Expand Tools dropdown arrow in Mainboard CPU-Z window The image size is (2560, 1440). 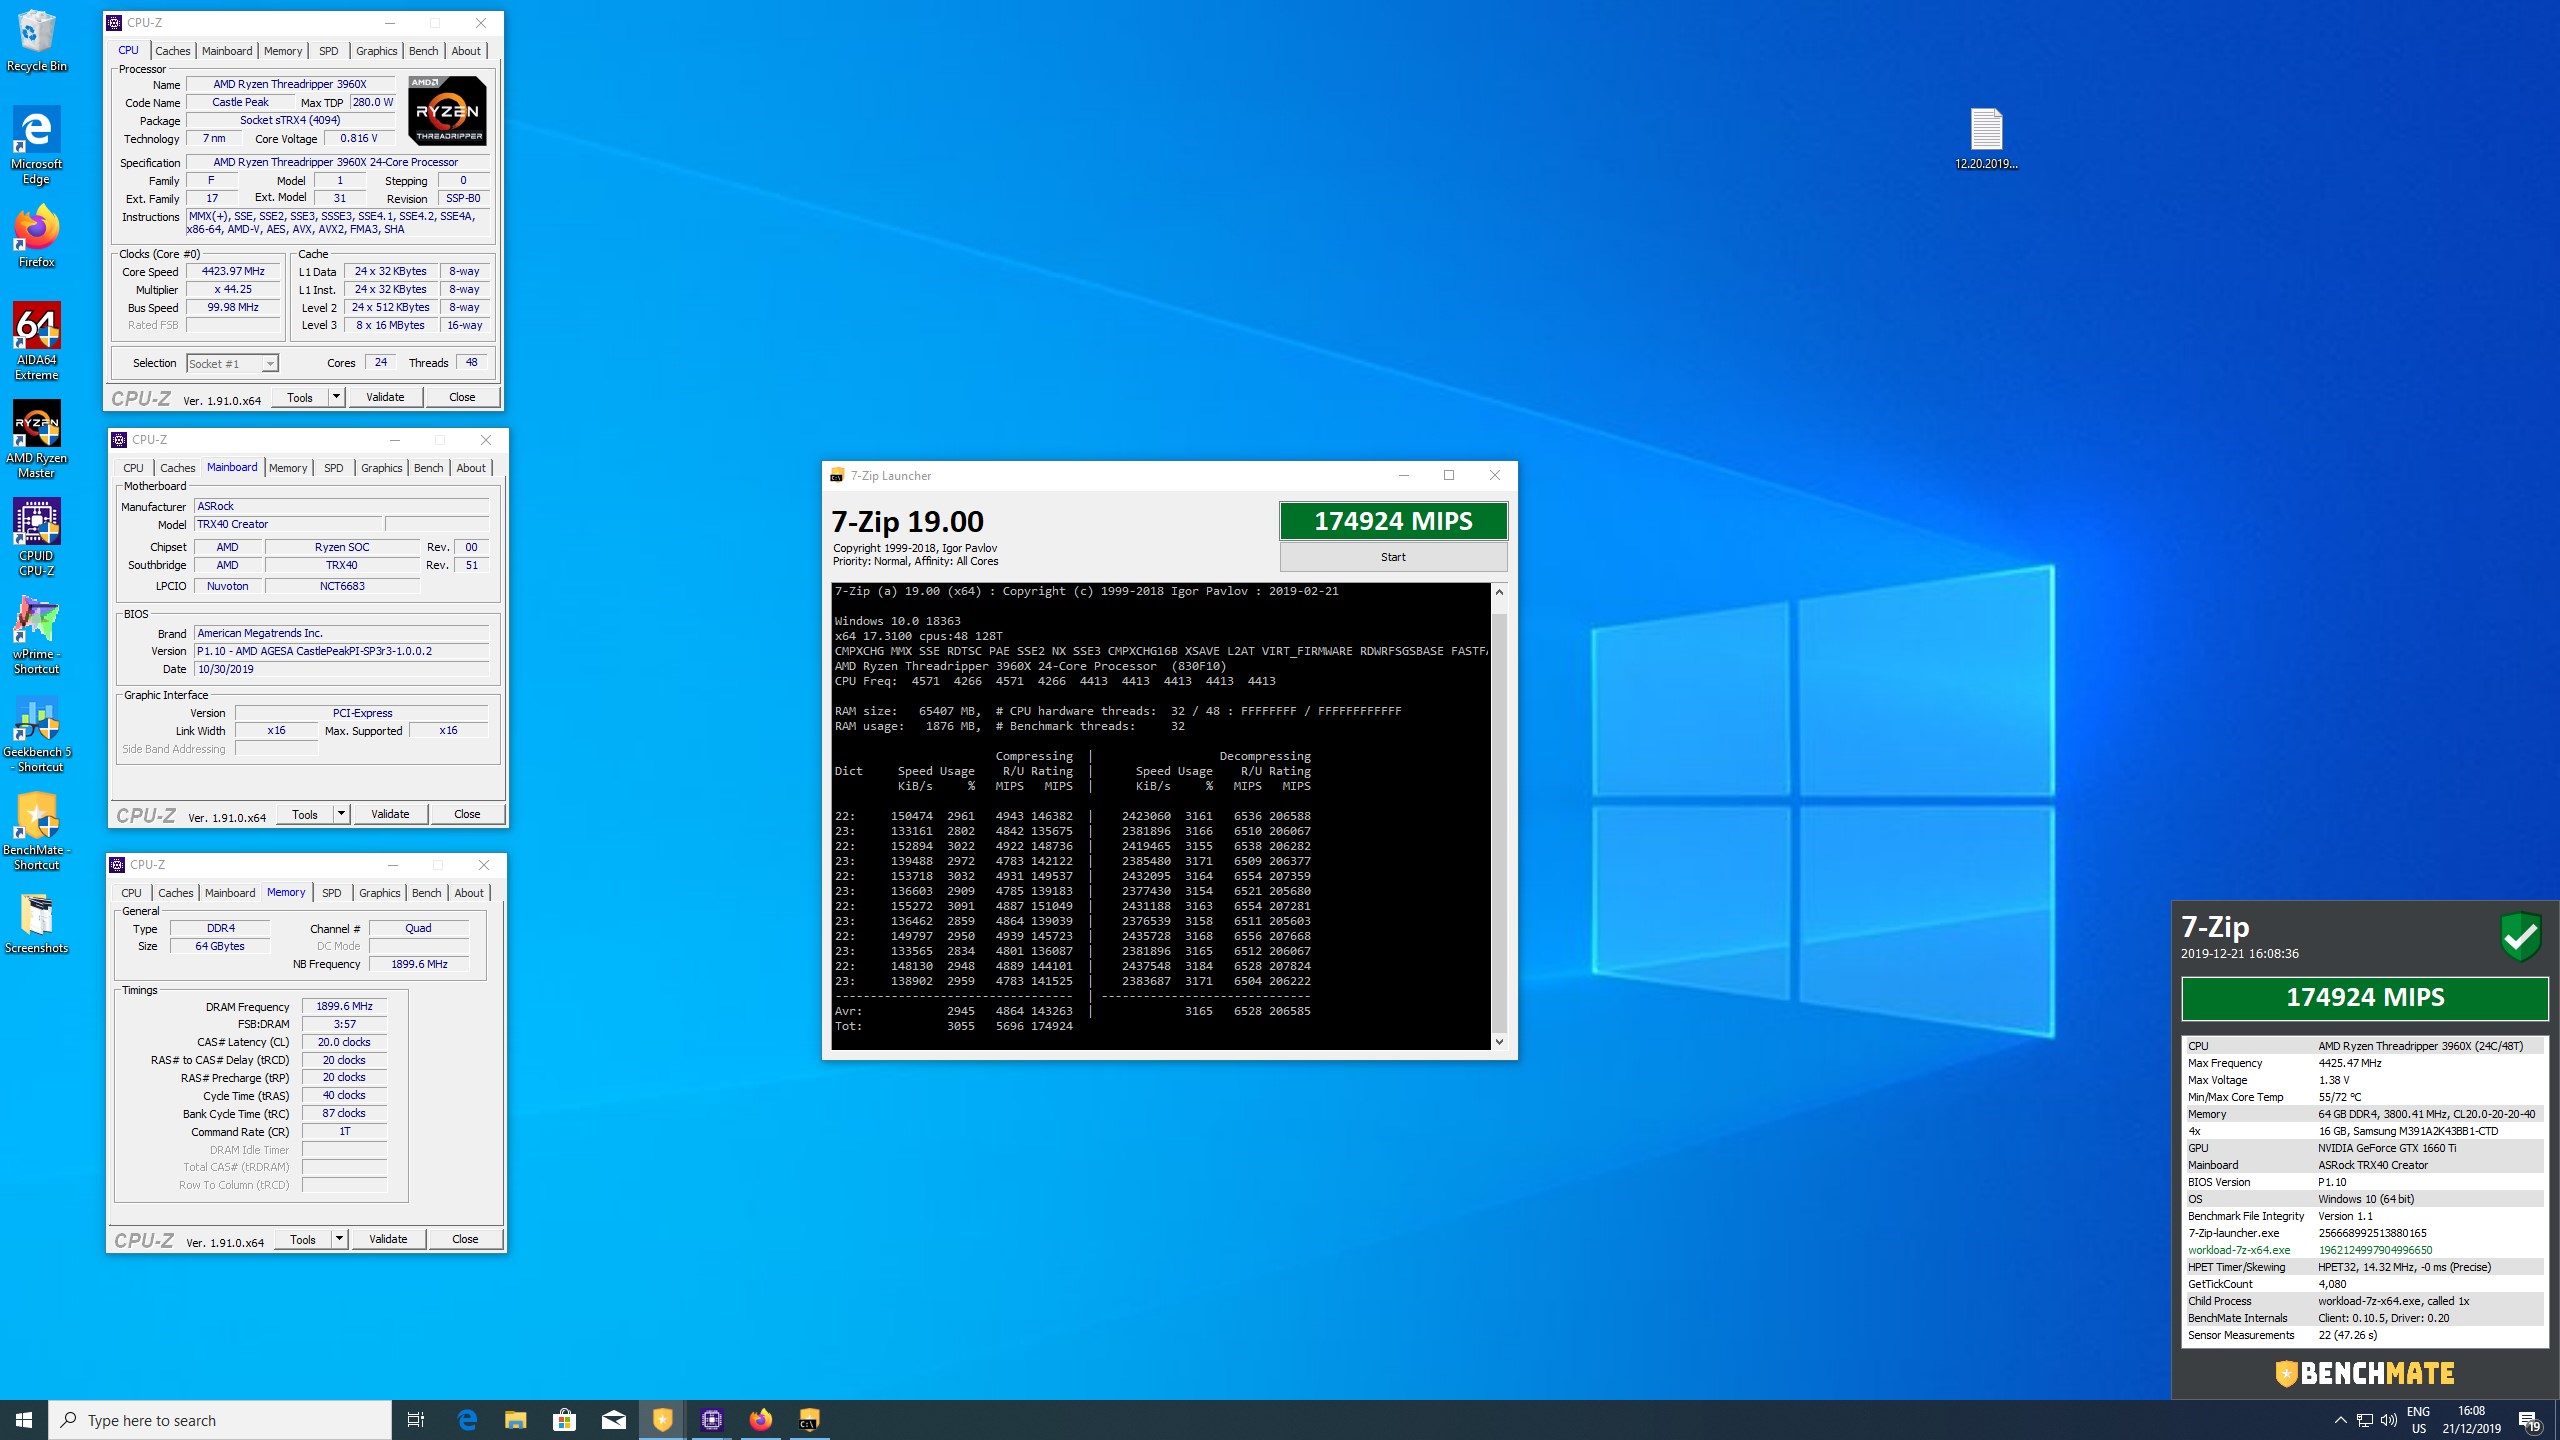click(x=342, y=814)
